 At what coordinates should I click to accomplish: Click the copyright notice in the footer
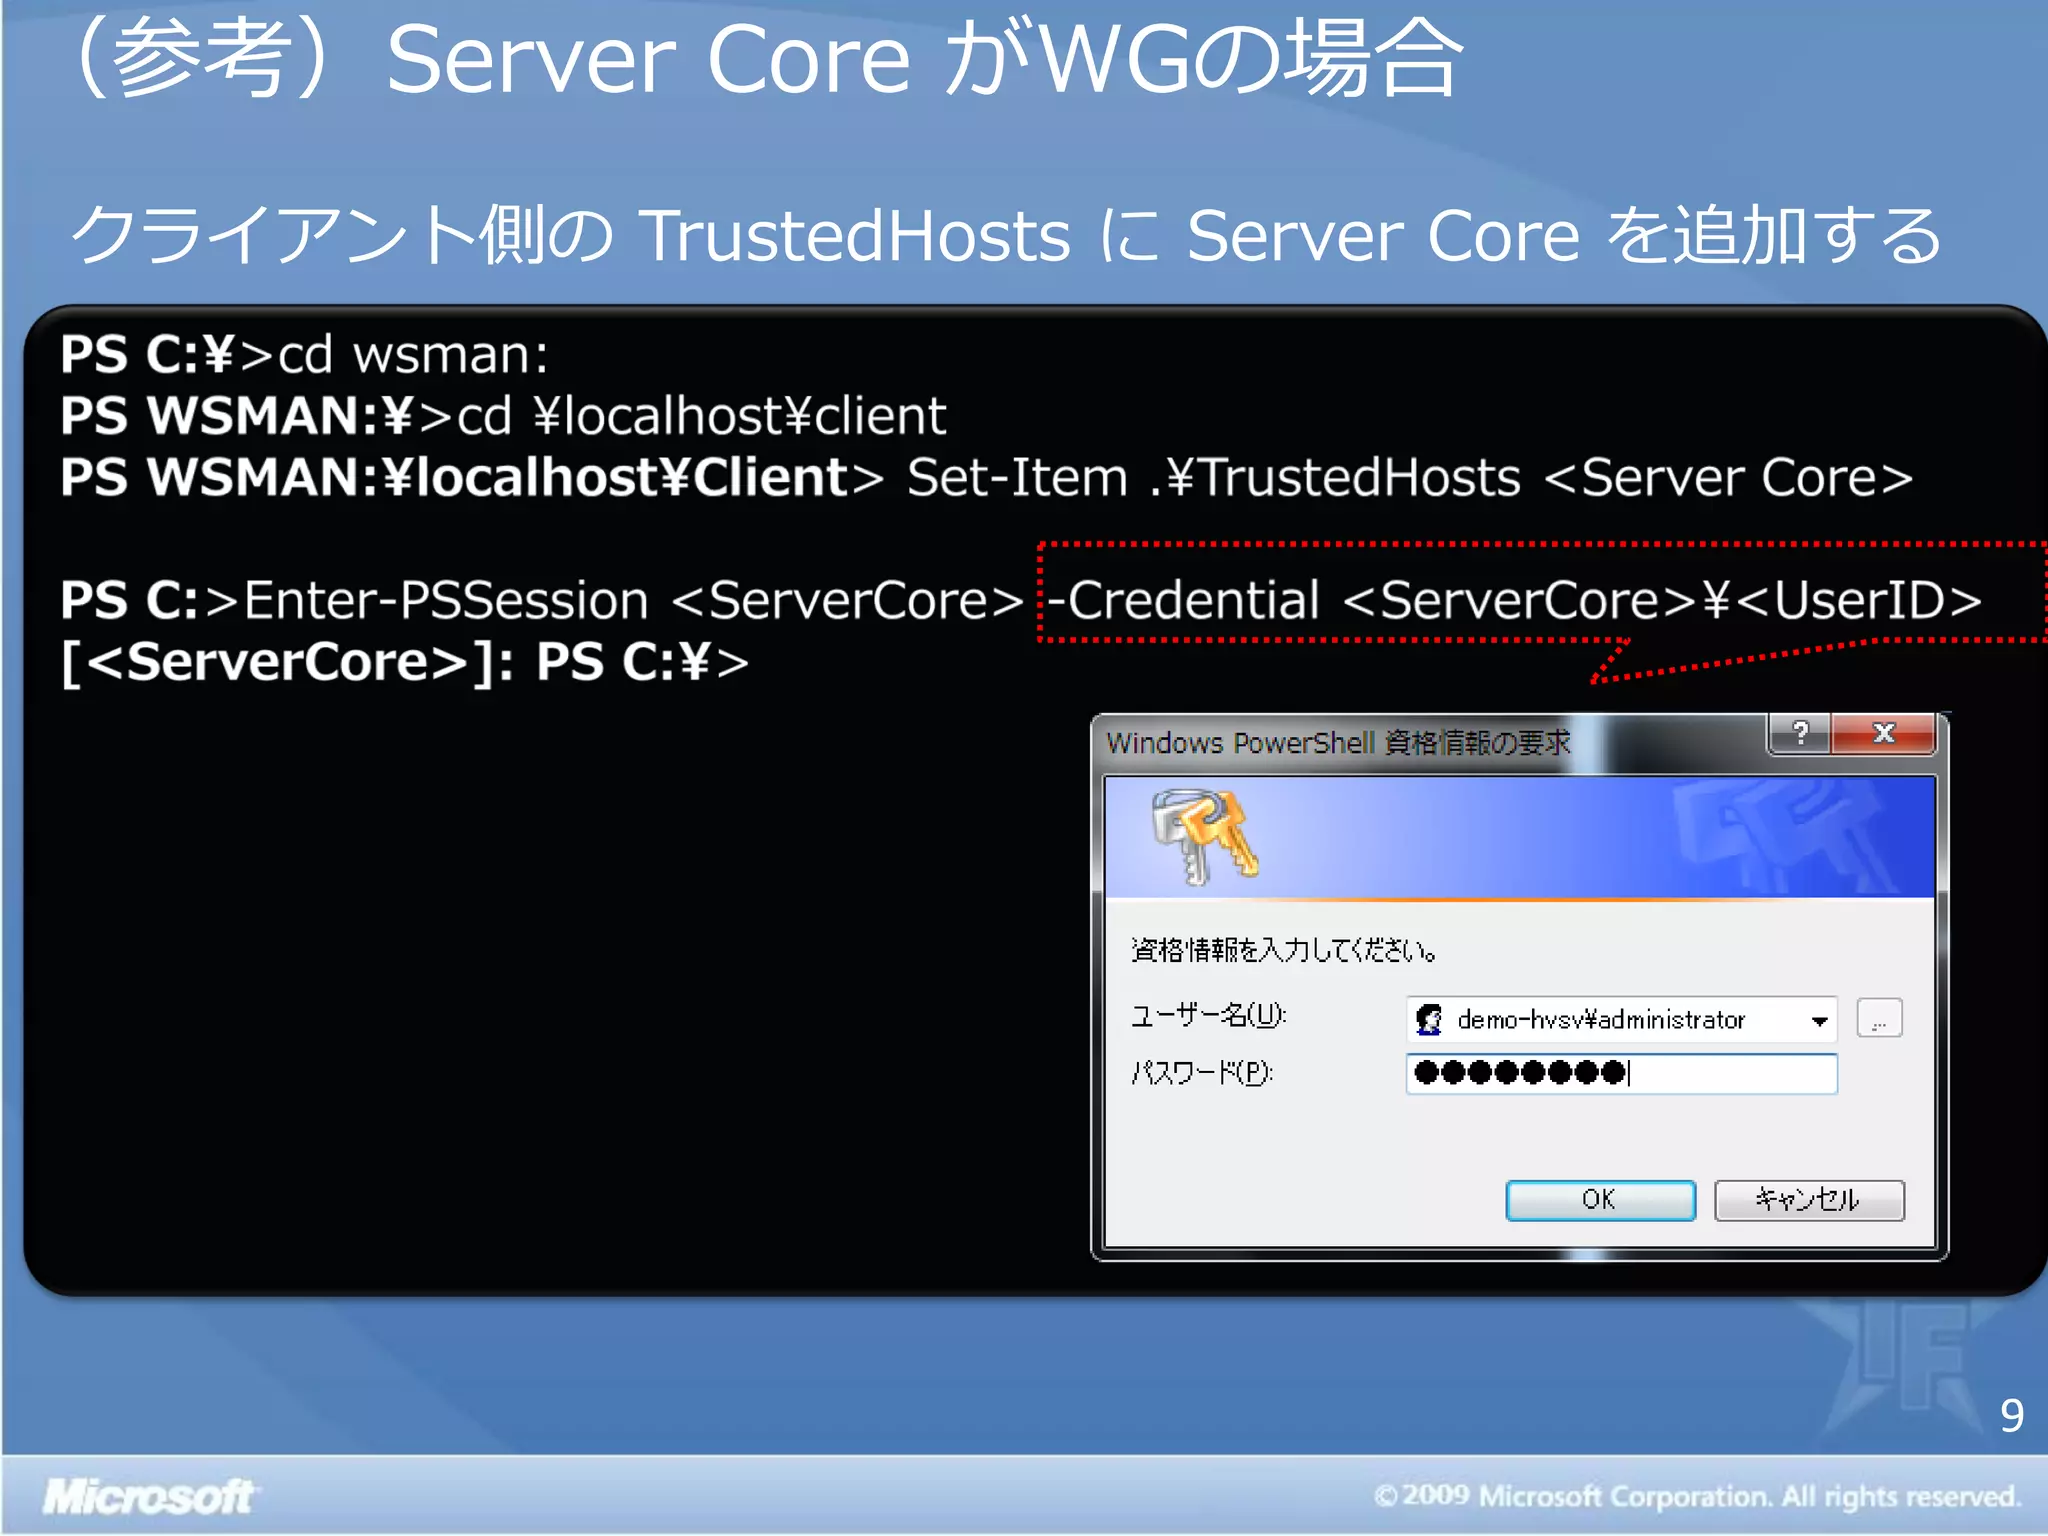coord(1697,1496)
